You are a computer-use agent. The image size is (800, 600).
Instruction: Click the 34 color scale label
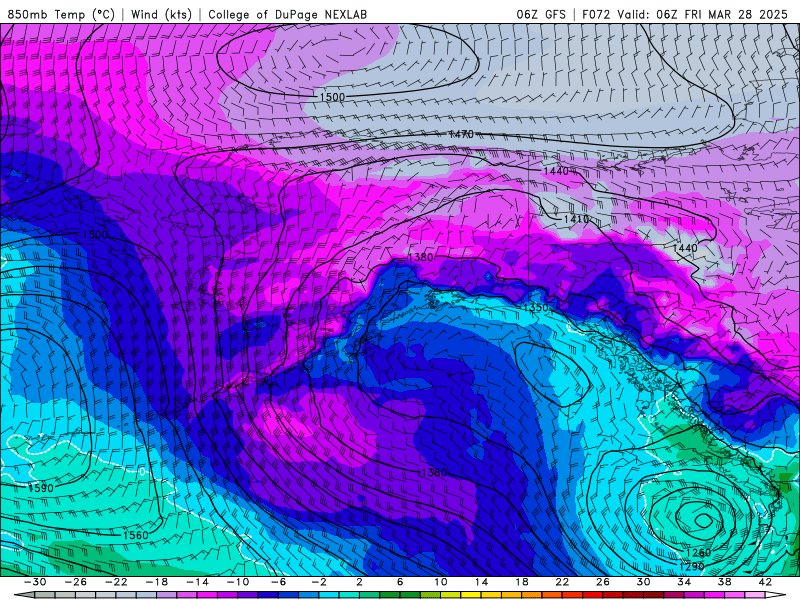(x=684, y=582)
